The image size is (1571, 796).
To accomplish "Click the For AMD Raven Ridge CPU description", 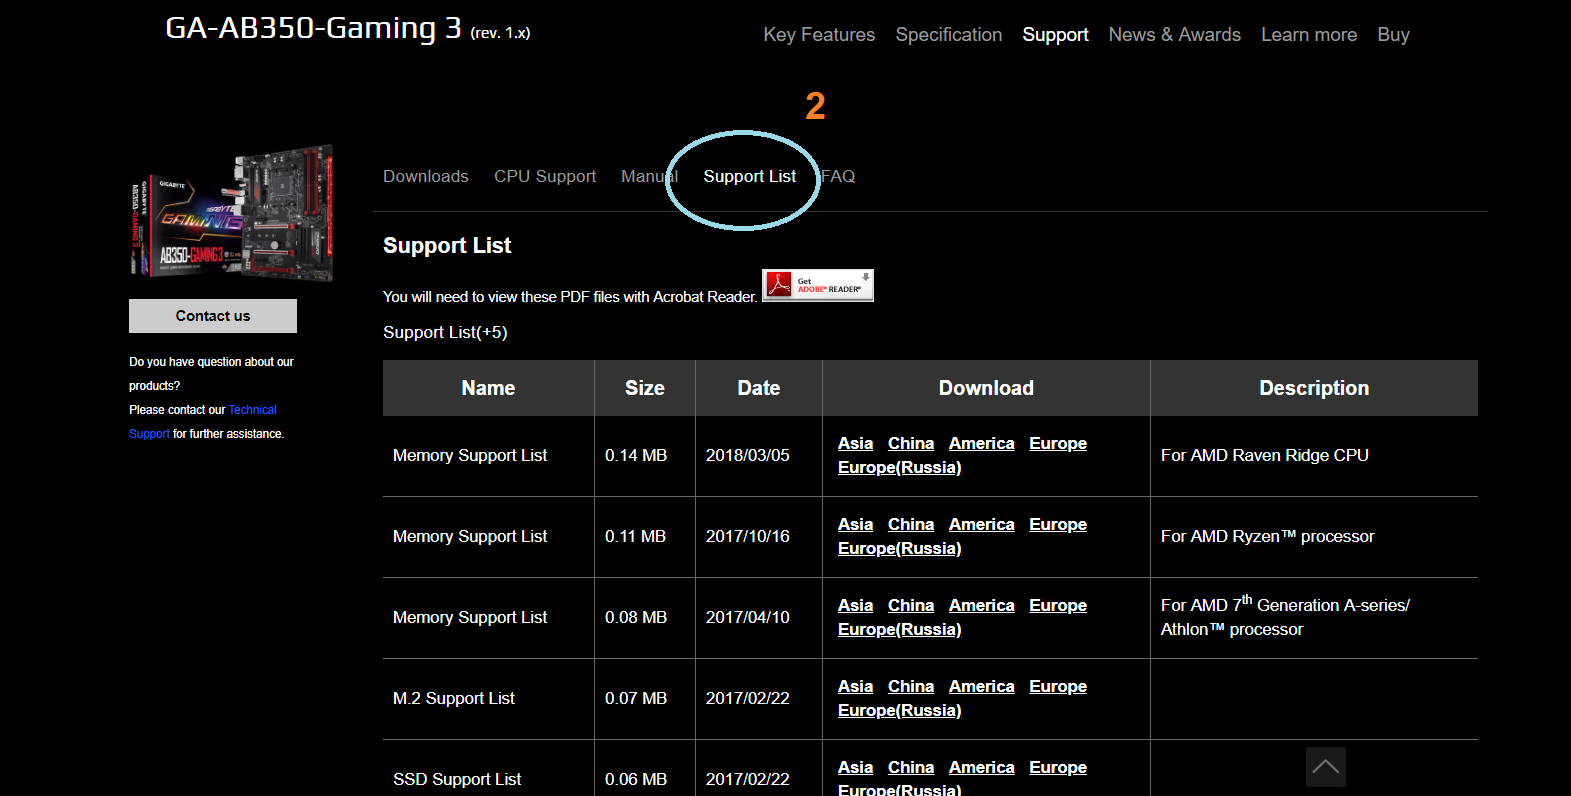I will click(1265, 455).
